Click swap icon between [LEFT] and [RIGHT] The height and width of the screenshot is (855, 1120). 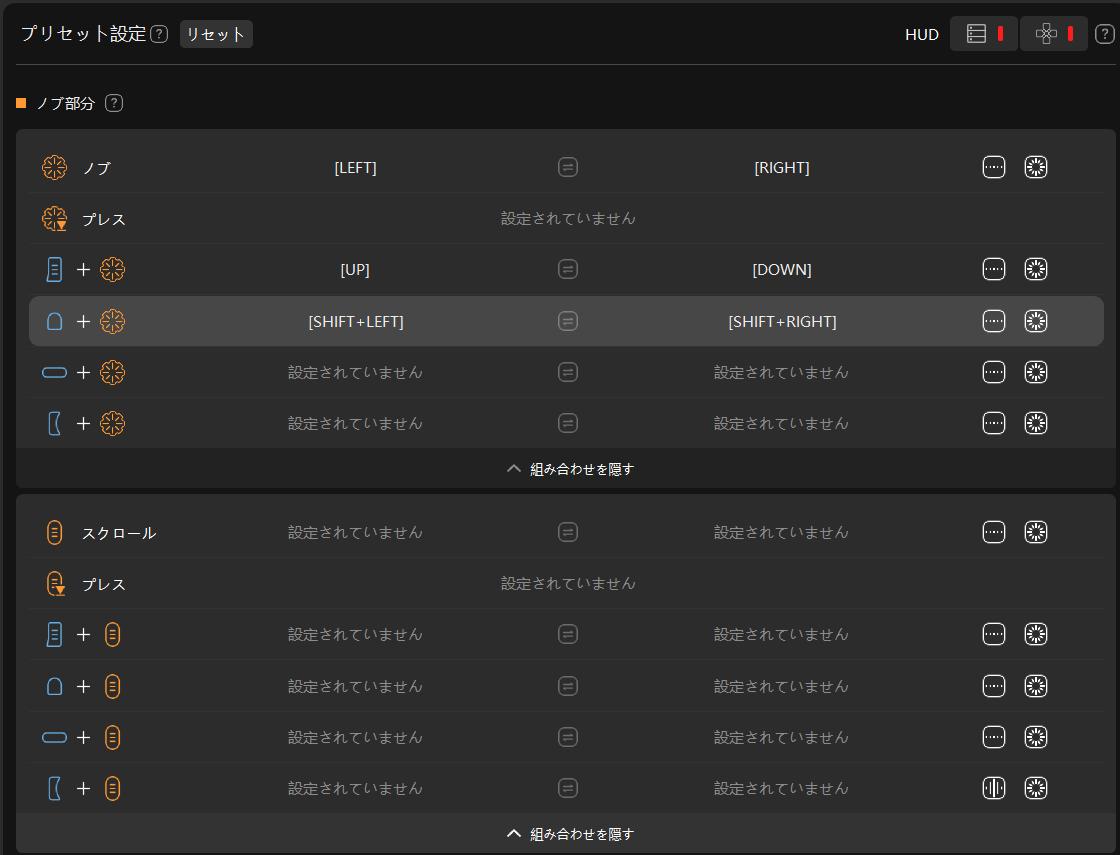568,168
